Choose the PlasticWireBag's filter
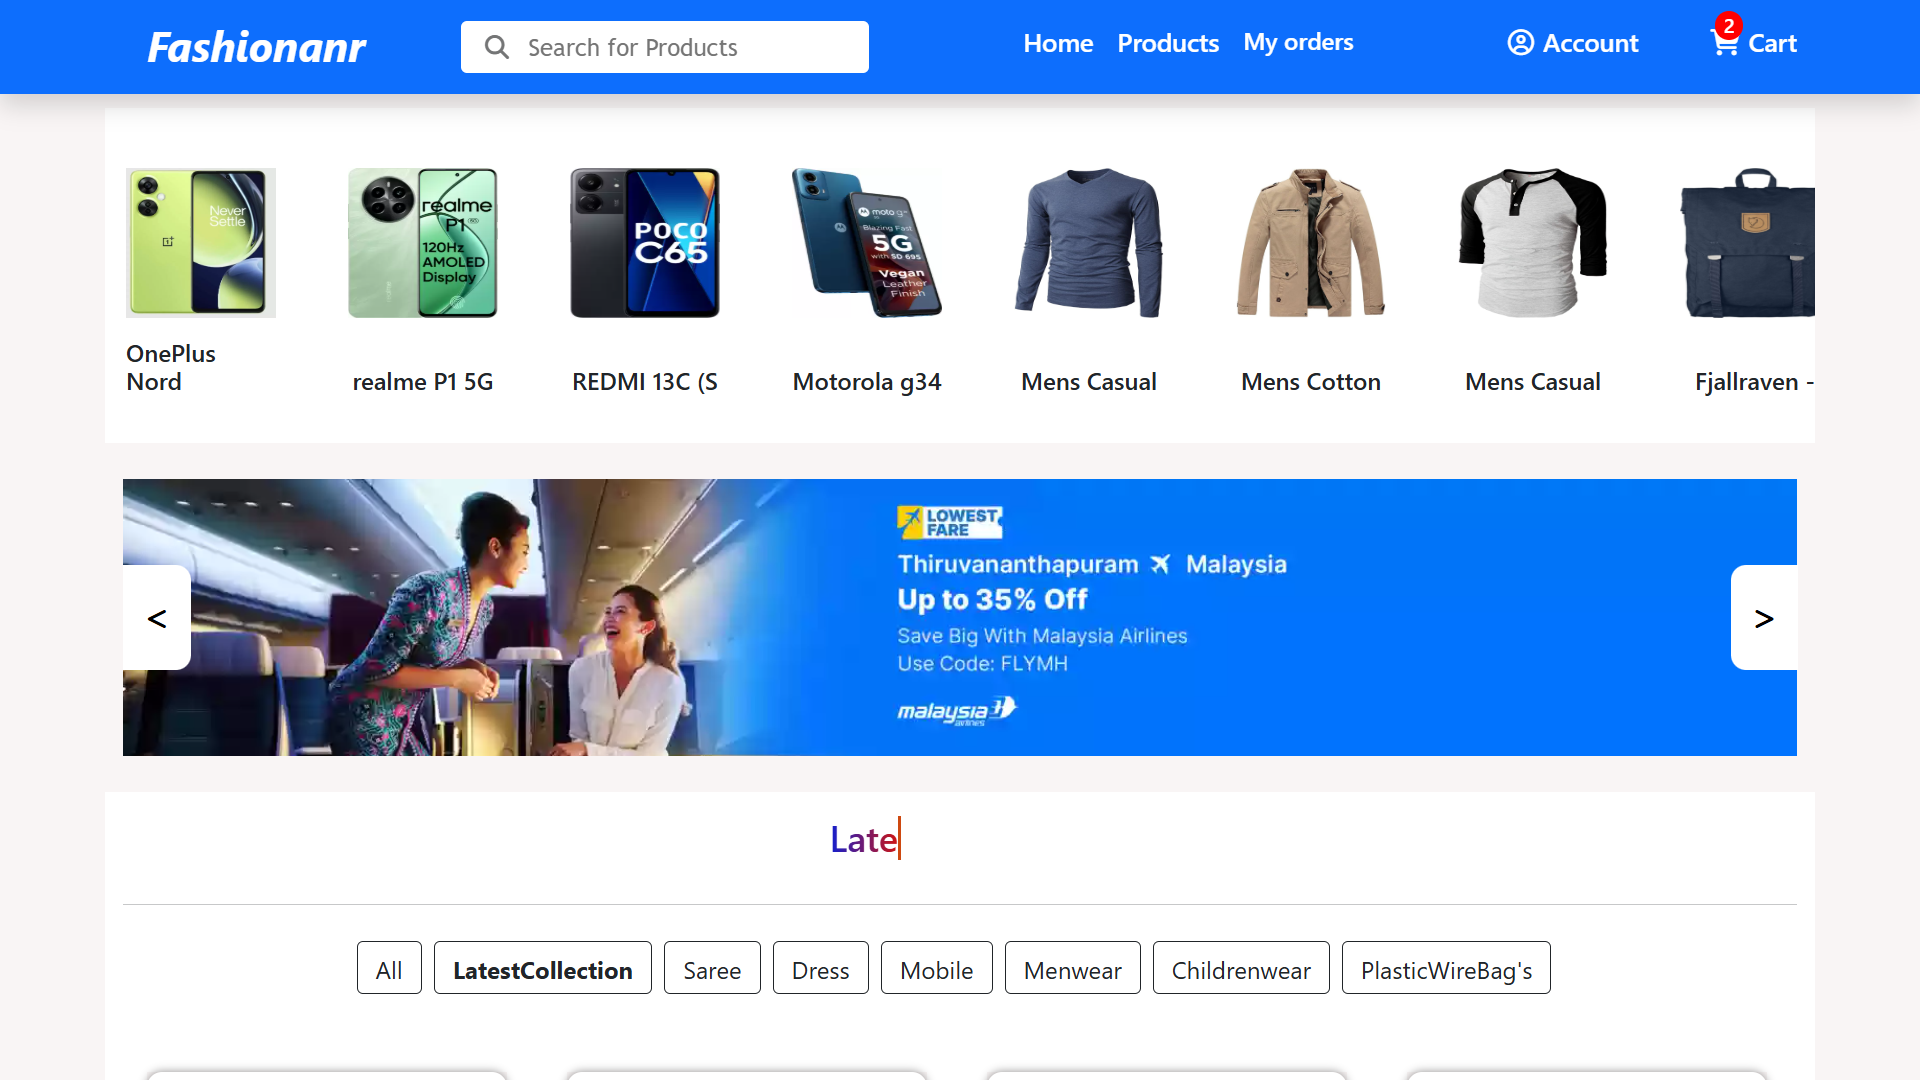The image size is (1920, 1080). coord(1445,969)
